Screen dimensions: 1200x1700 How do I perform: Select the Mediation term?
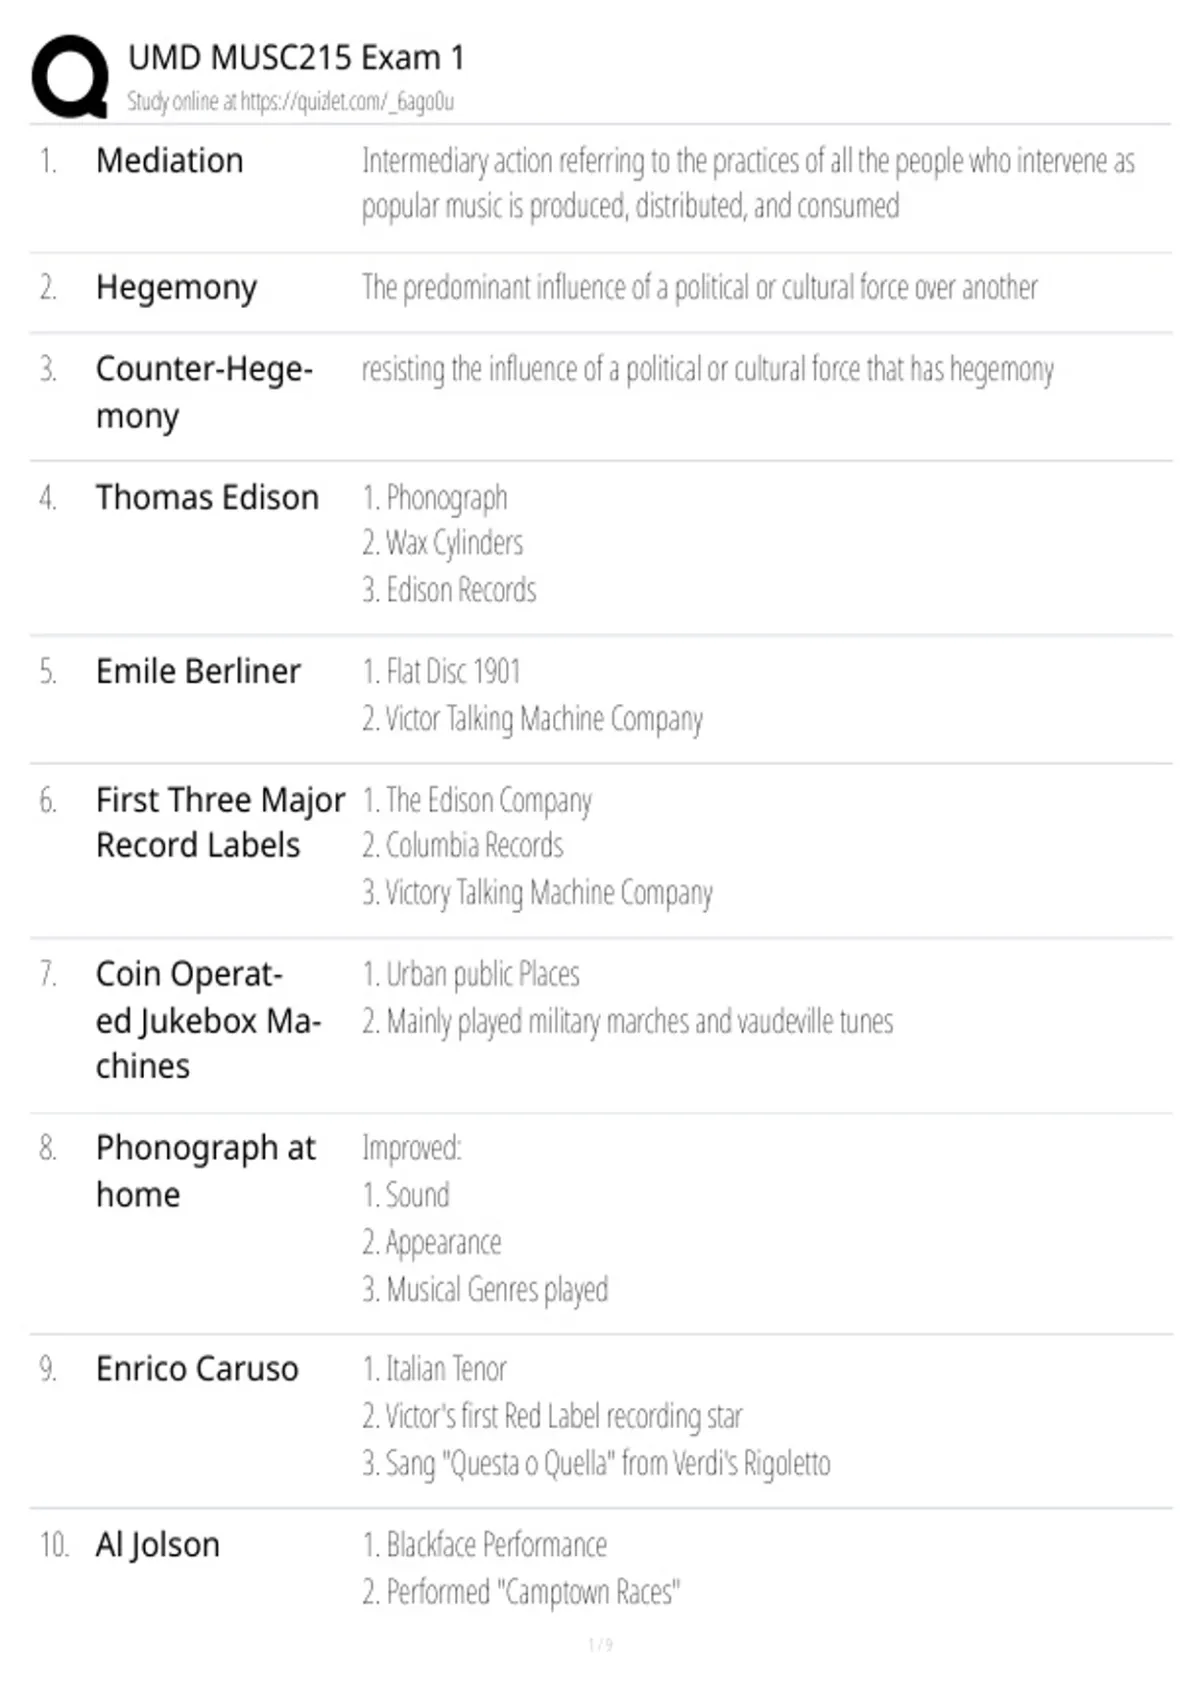(x=169, y=161)
